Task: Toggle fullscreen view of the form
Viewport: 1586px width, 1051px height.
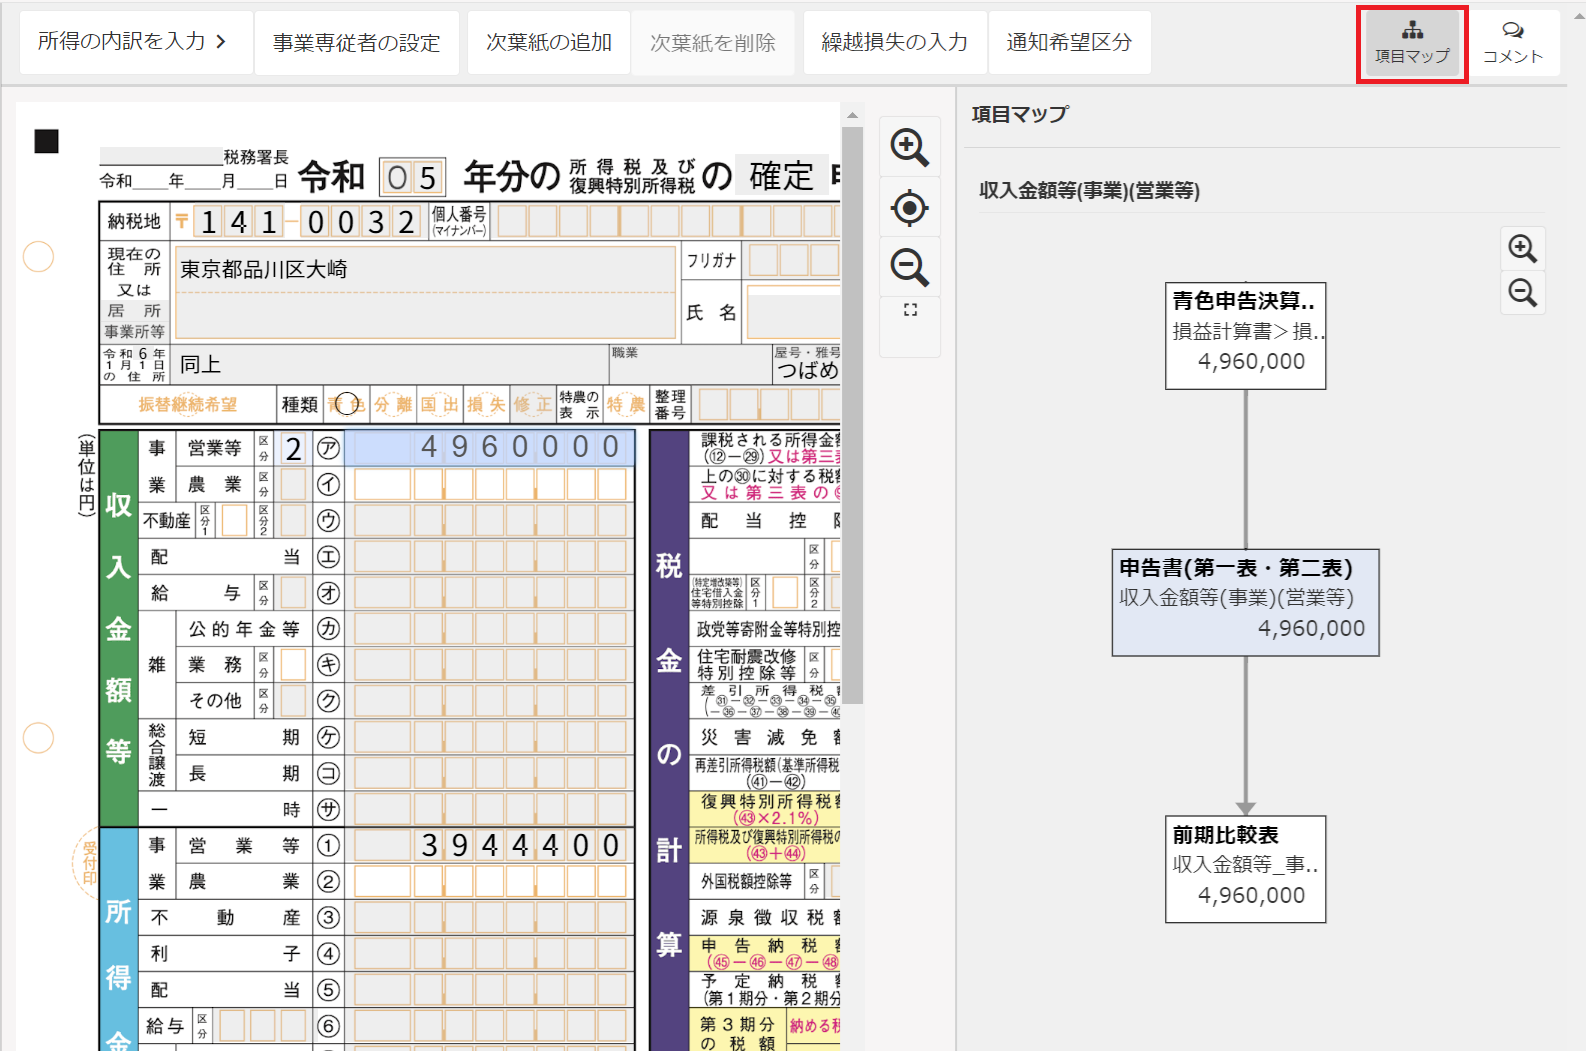Action: point(910,311)
